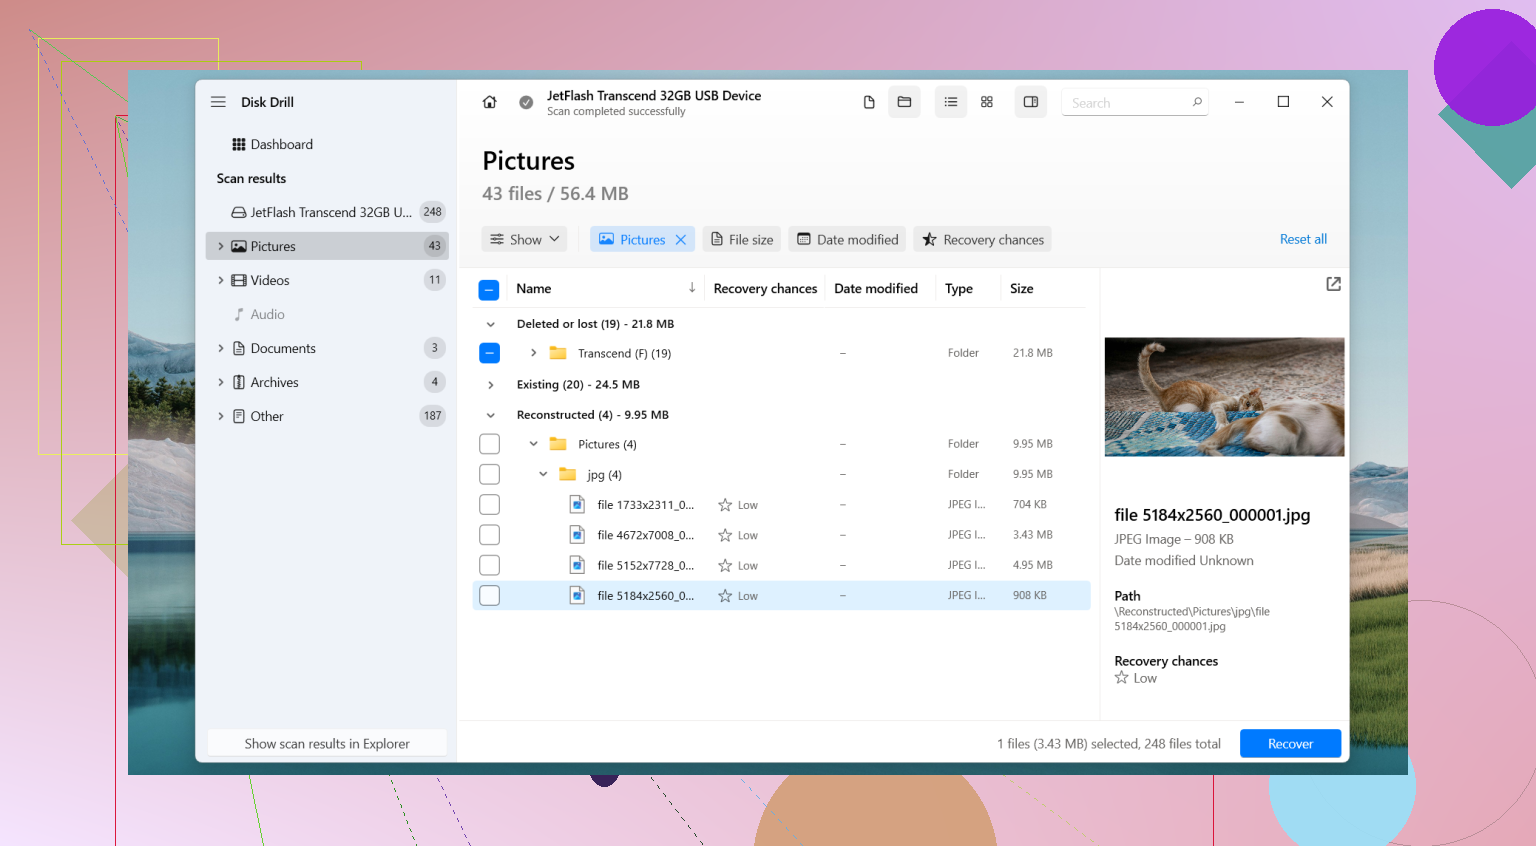
Task: Click in the Search input field
Action: coord(1134,102)
